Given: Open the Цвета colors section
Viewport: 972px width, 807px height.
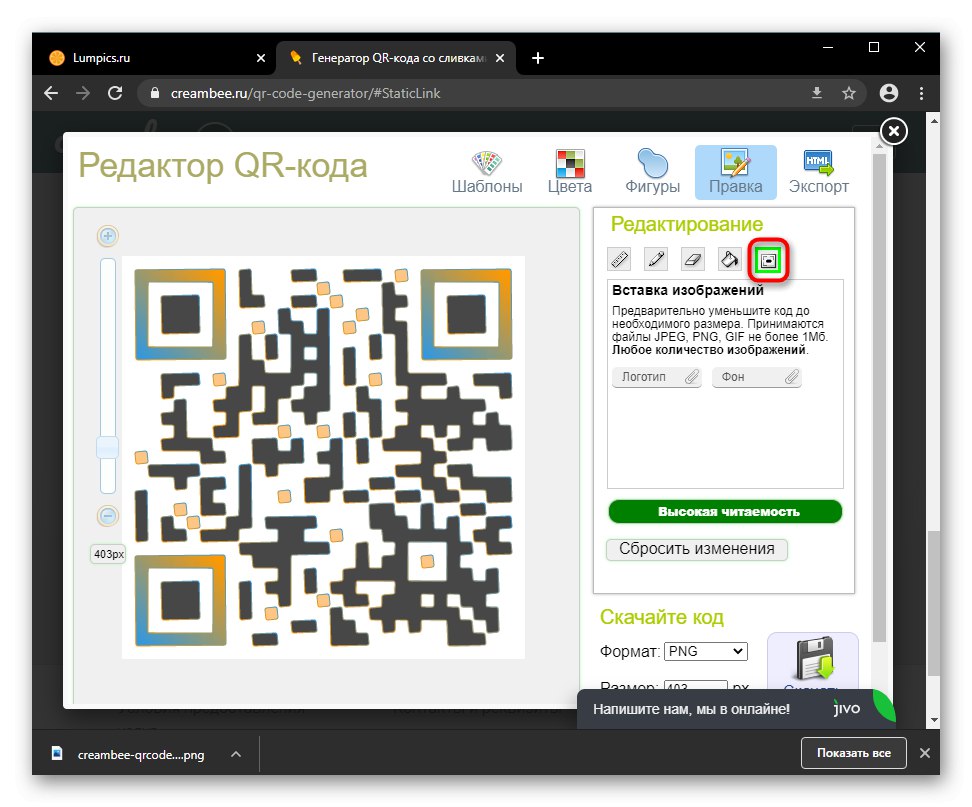Looking at the screenshot, I should [x=570, y=172].
